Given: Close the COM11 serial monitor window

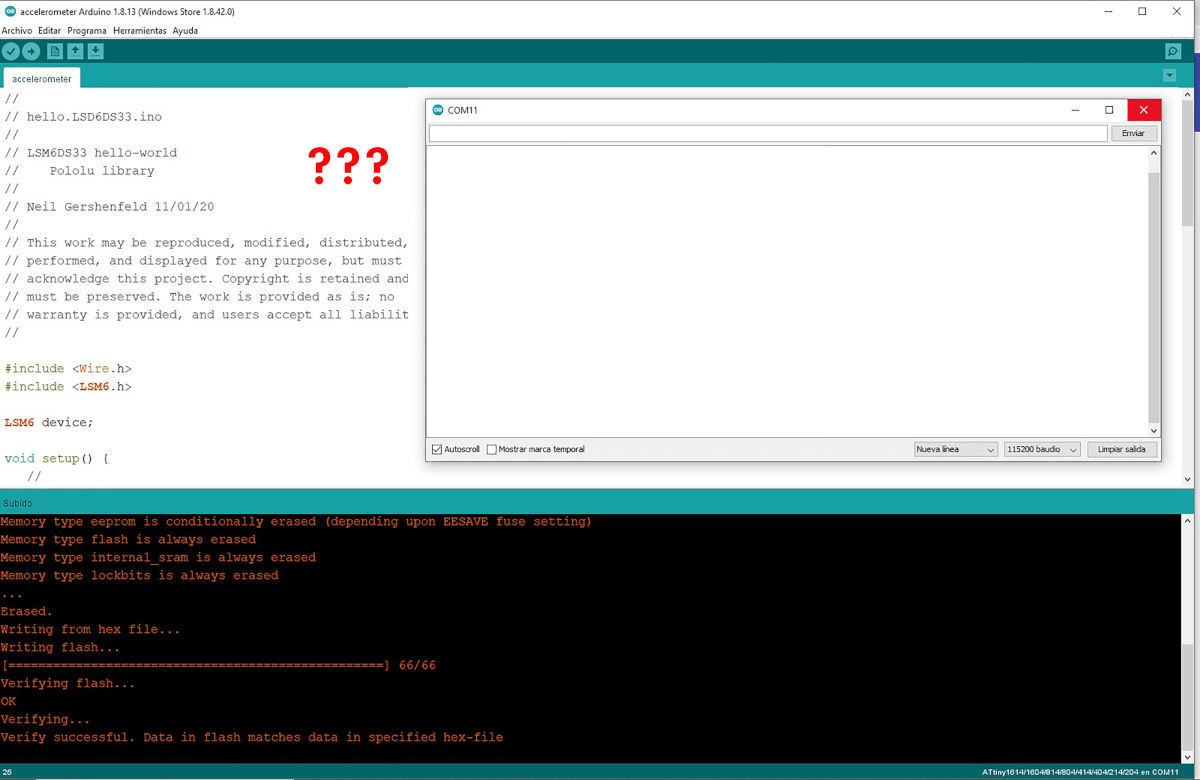Looking at the screenshot, I should (1144, 110).
